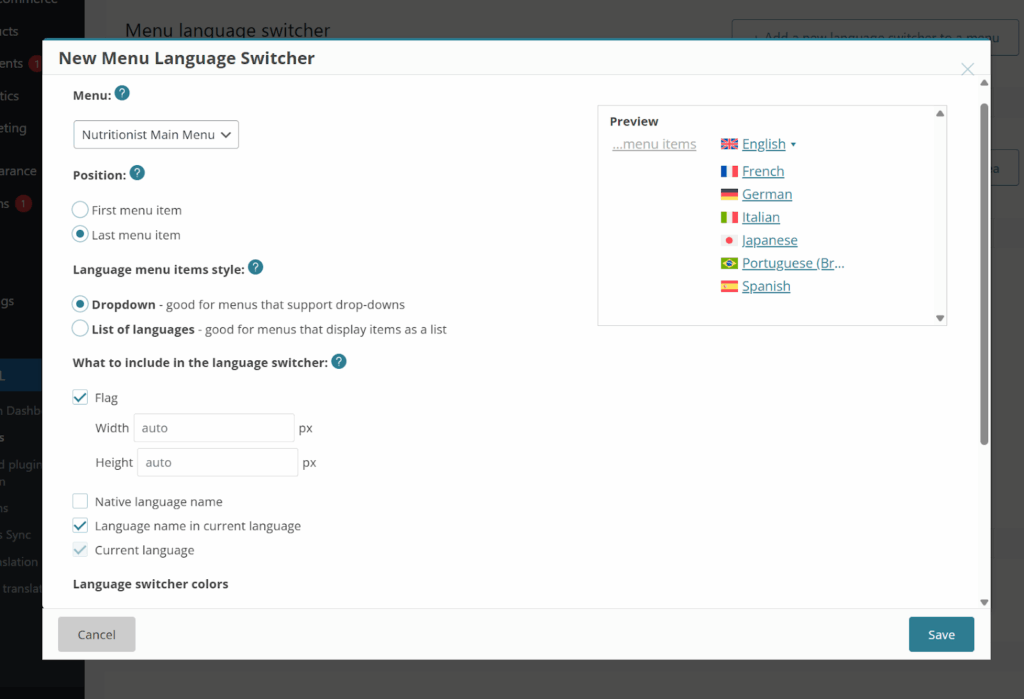Cancel the language switcher dialog

[x=96, y=634]
